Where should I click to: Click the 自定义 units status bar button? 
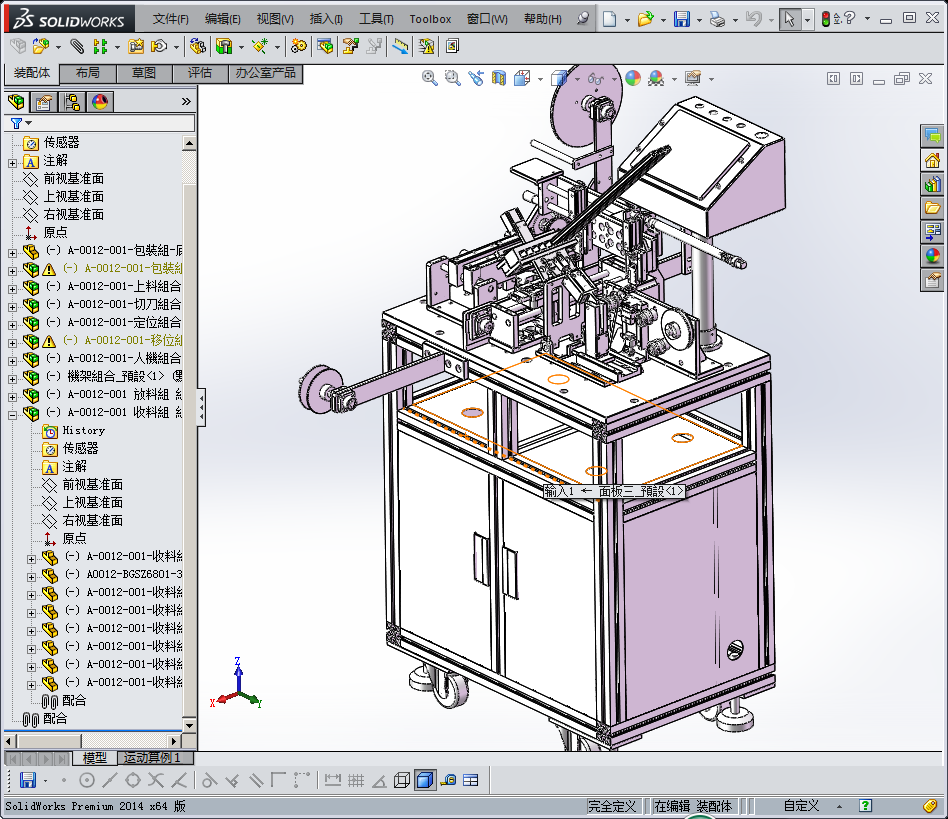800,806
